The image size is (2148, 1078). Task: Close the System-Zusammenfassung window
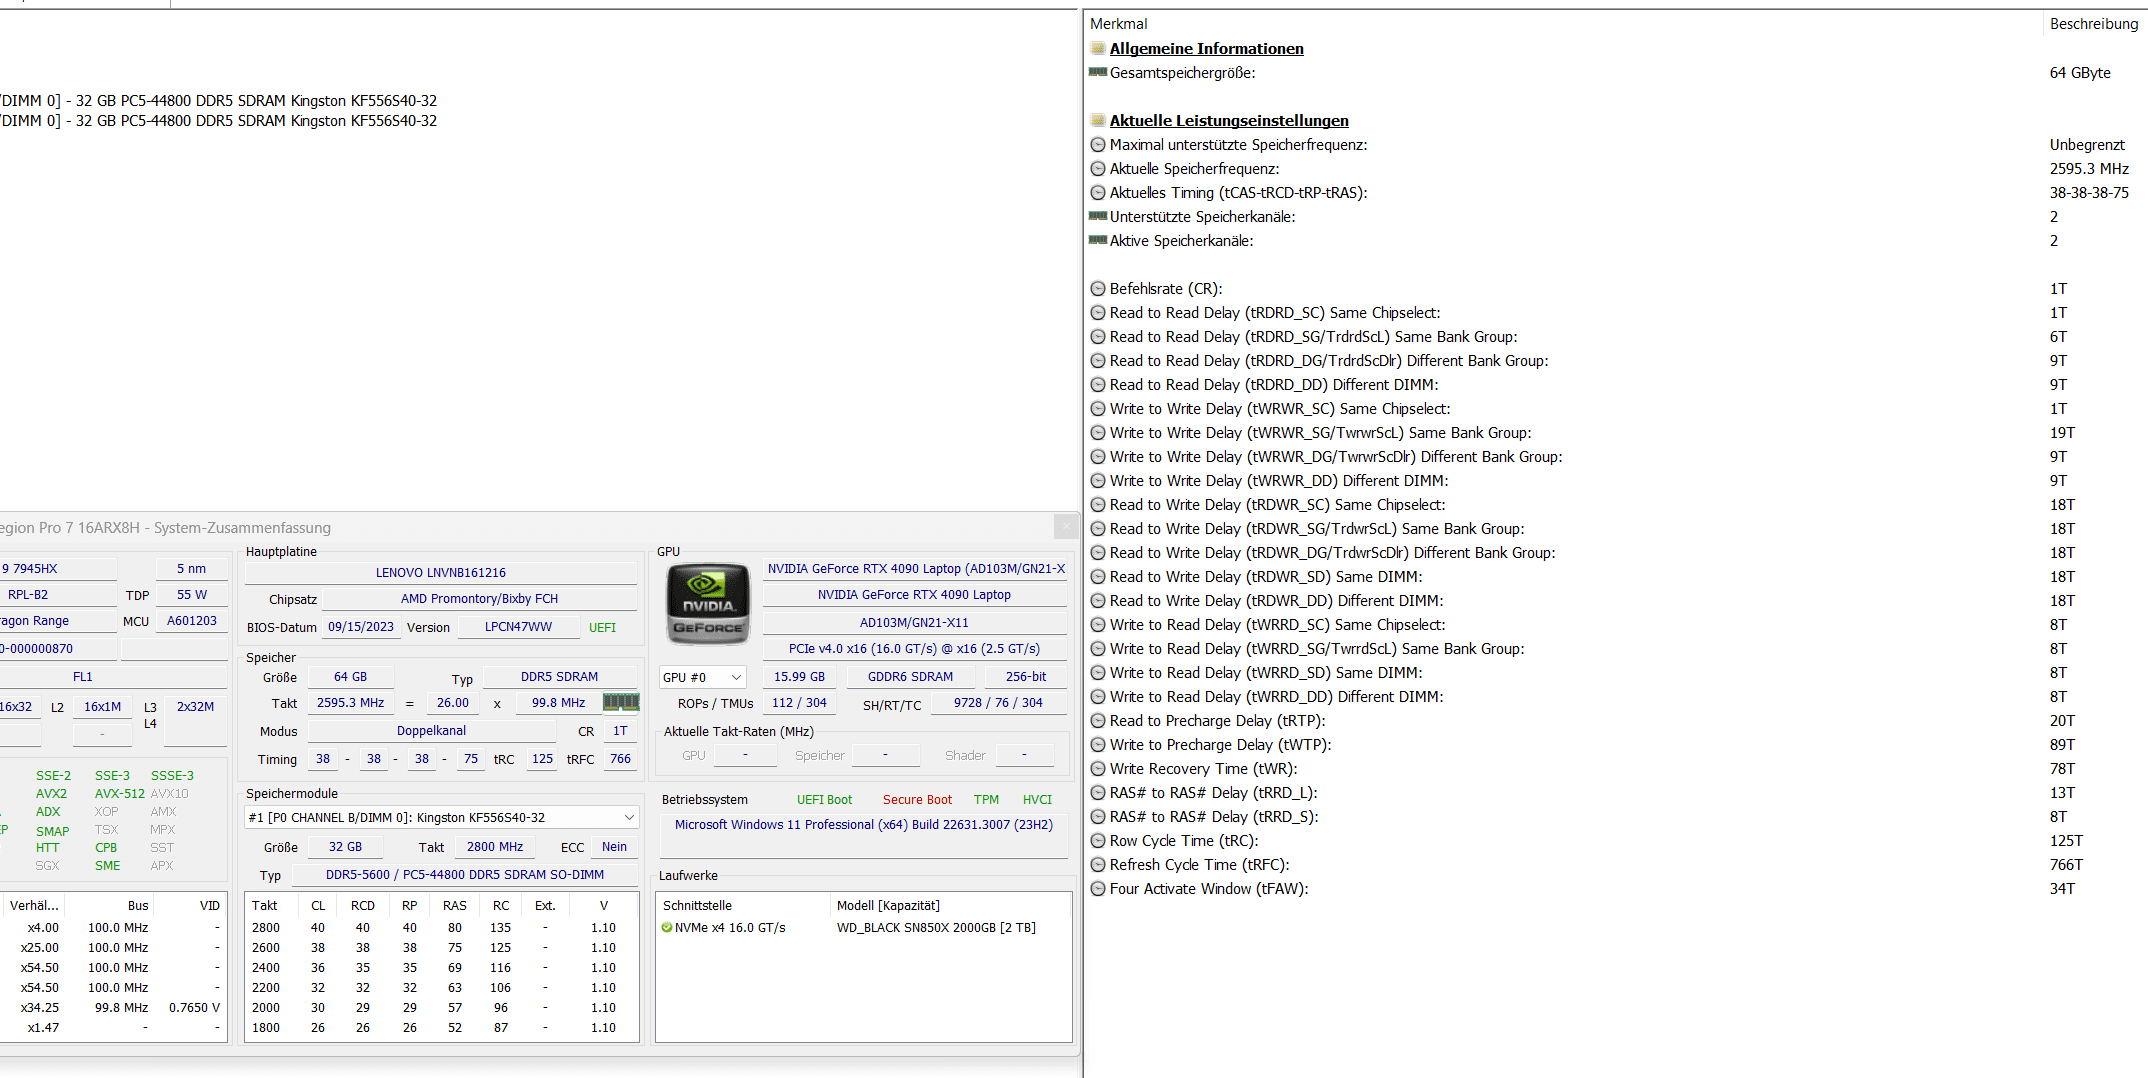coord(1066,526)
